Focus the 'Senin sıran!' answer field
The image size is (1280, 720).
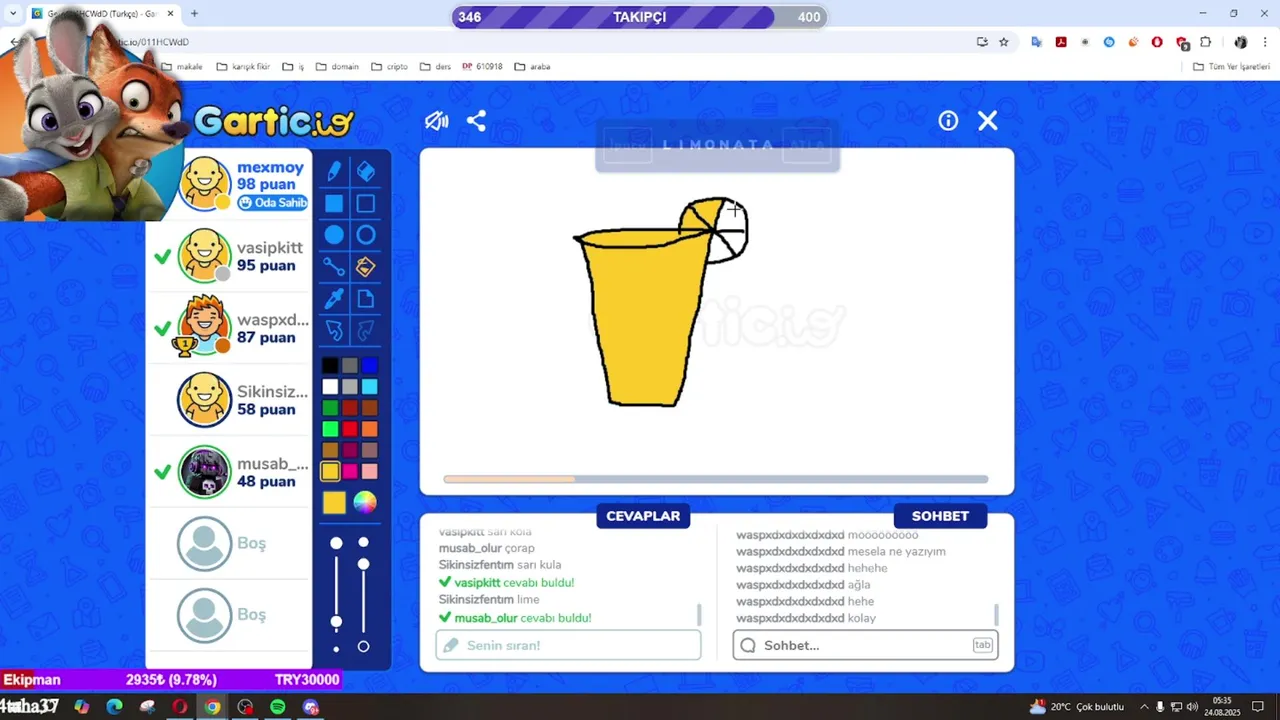click(x=568, y=645)
